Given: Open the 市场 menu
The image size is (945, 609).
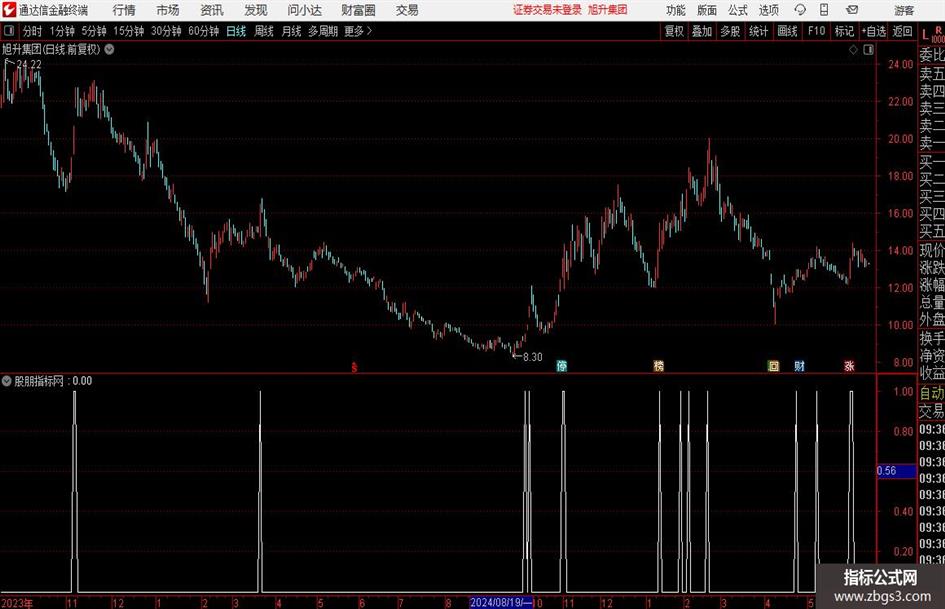Looking at the screenshot, I should pos(168,10).
